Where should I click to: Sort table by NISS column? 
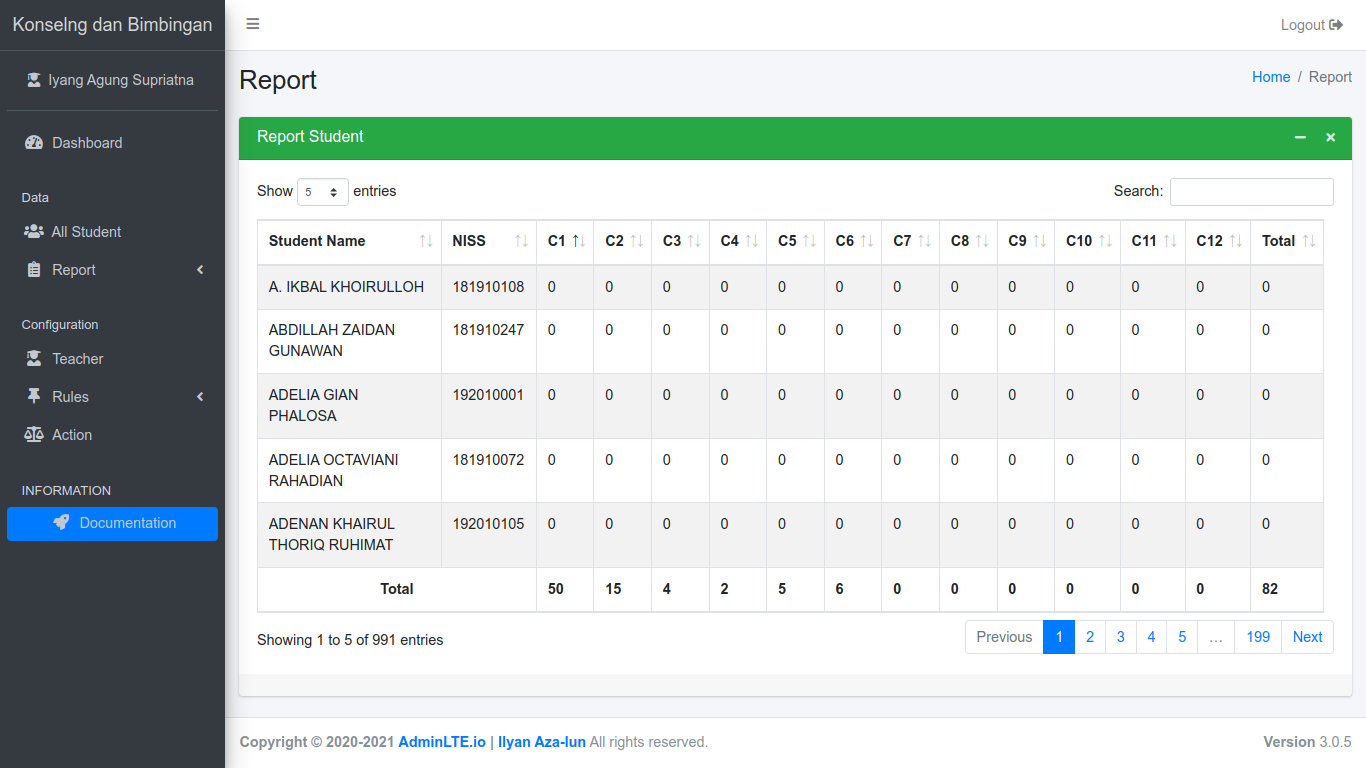coord(489,242)
